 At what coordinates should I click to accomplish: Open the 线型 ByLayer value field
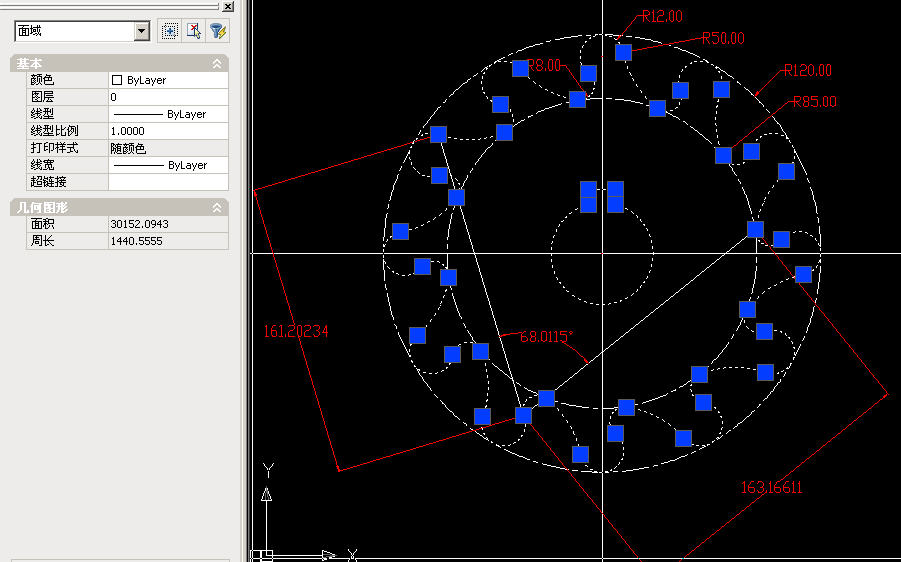168,114
